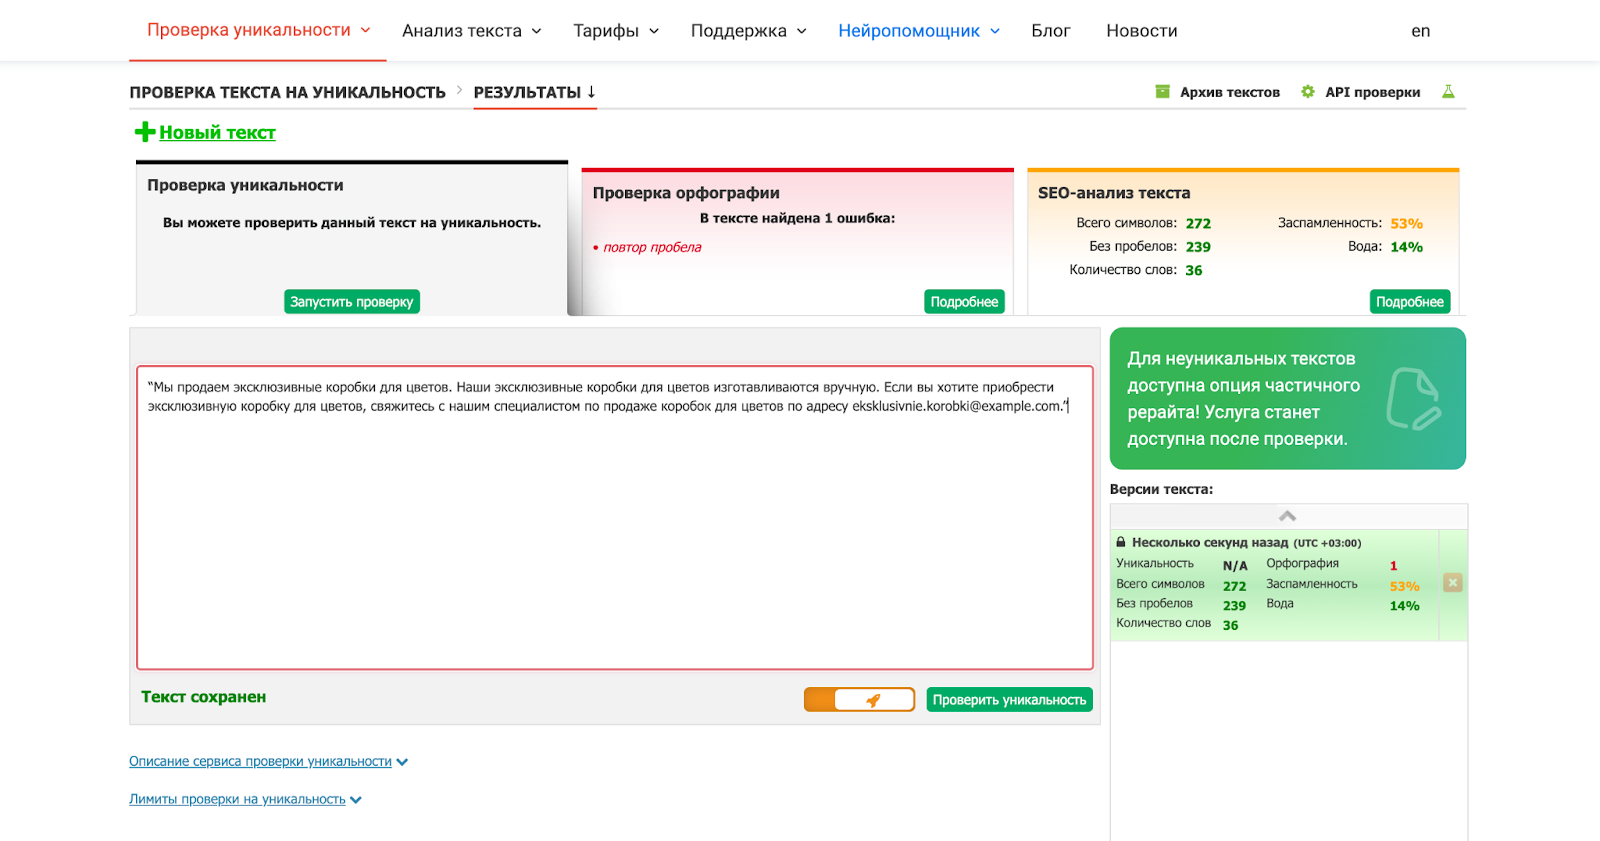Click the Архив текстов archive icon

pyautogui.click(x=1162, y=92)
